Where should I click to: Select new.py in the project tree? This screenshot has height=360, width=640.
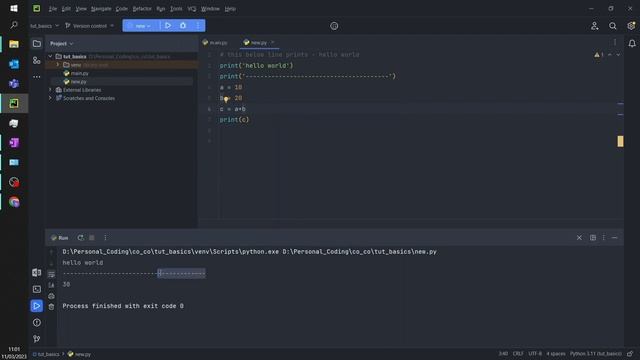click(x=79, y=82)
